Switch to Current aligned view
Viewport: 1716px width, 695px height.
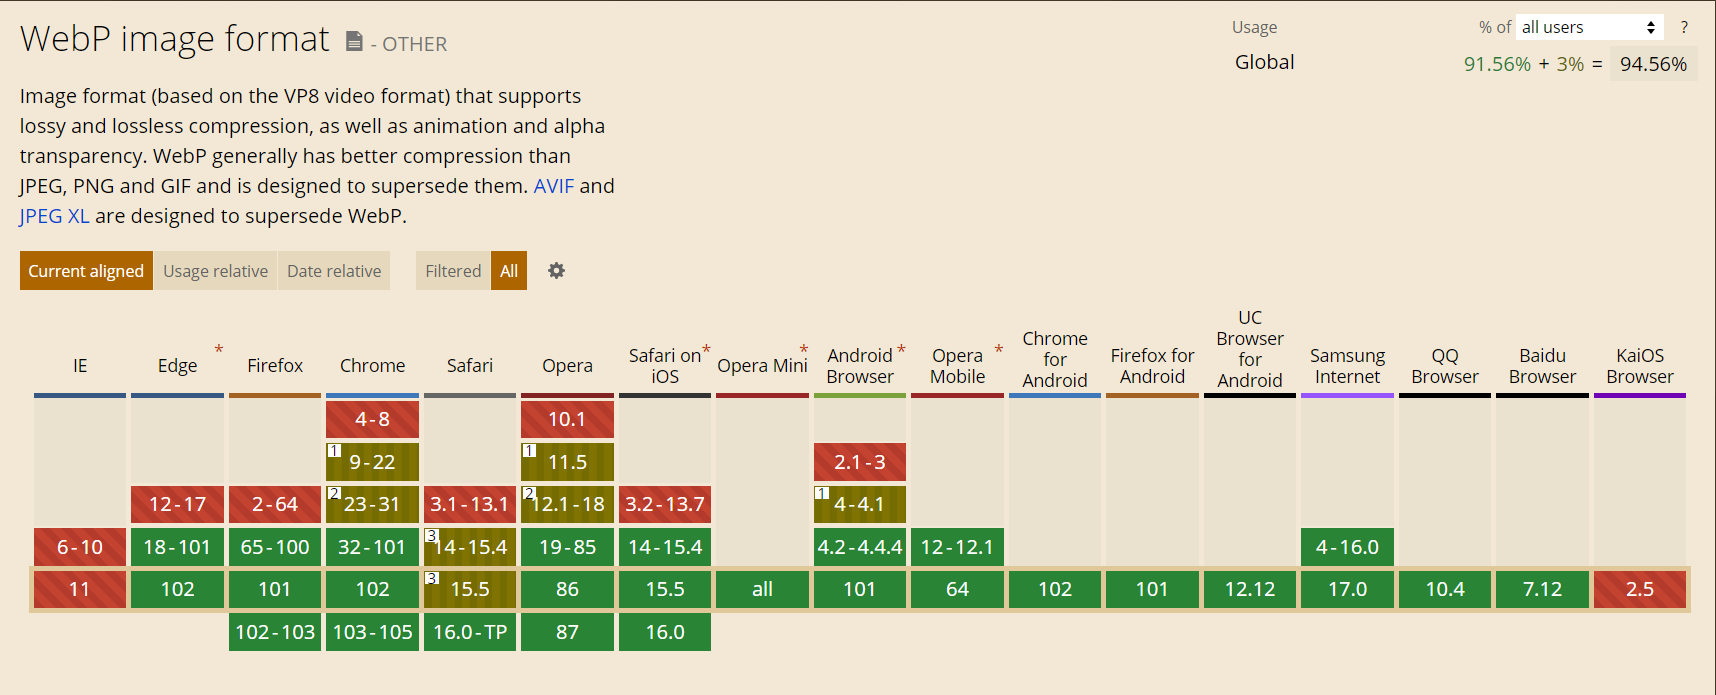86,271
